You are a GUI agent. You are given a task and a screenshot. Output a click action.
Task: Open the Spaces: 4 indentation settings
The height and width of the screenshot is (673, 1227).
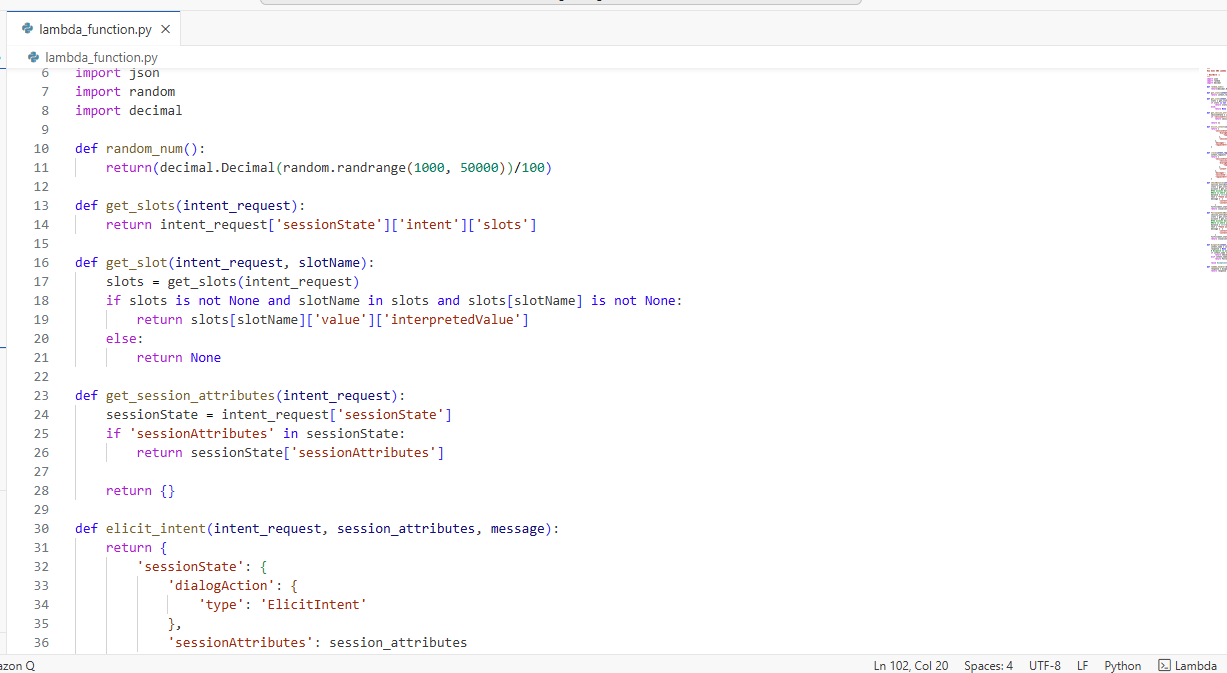[988, 665]
